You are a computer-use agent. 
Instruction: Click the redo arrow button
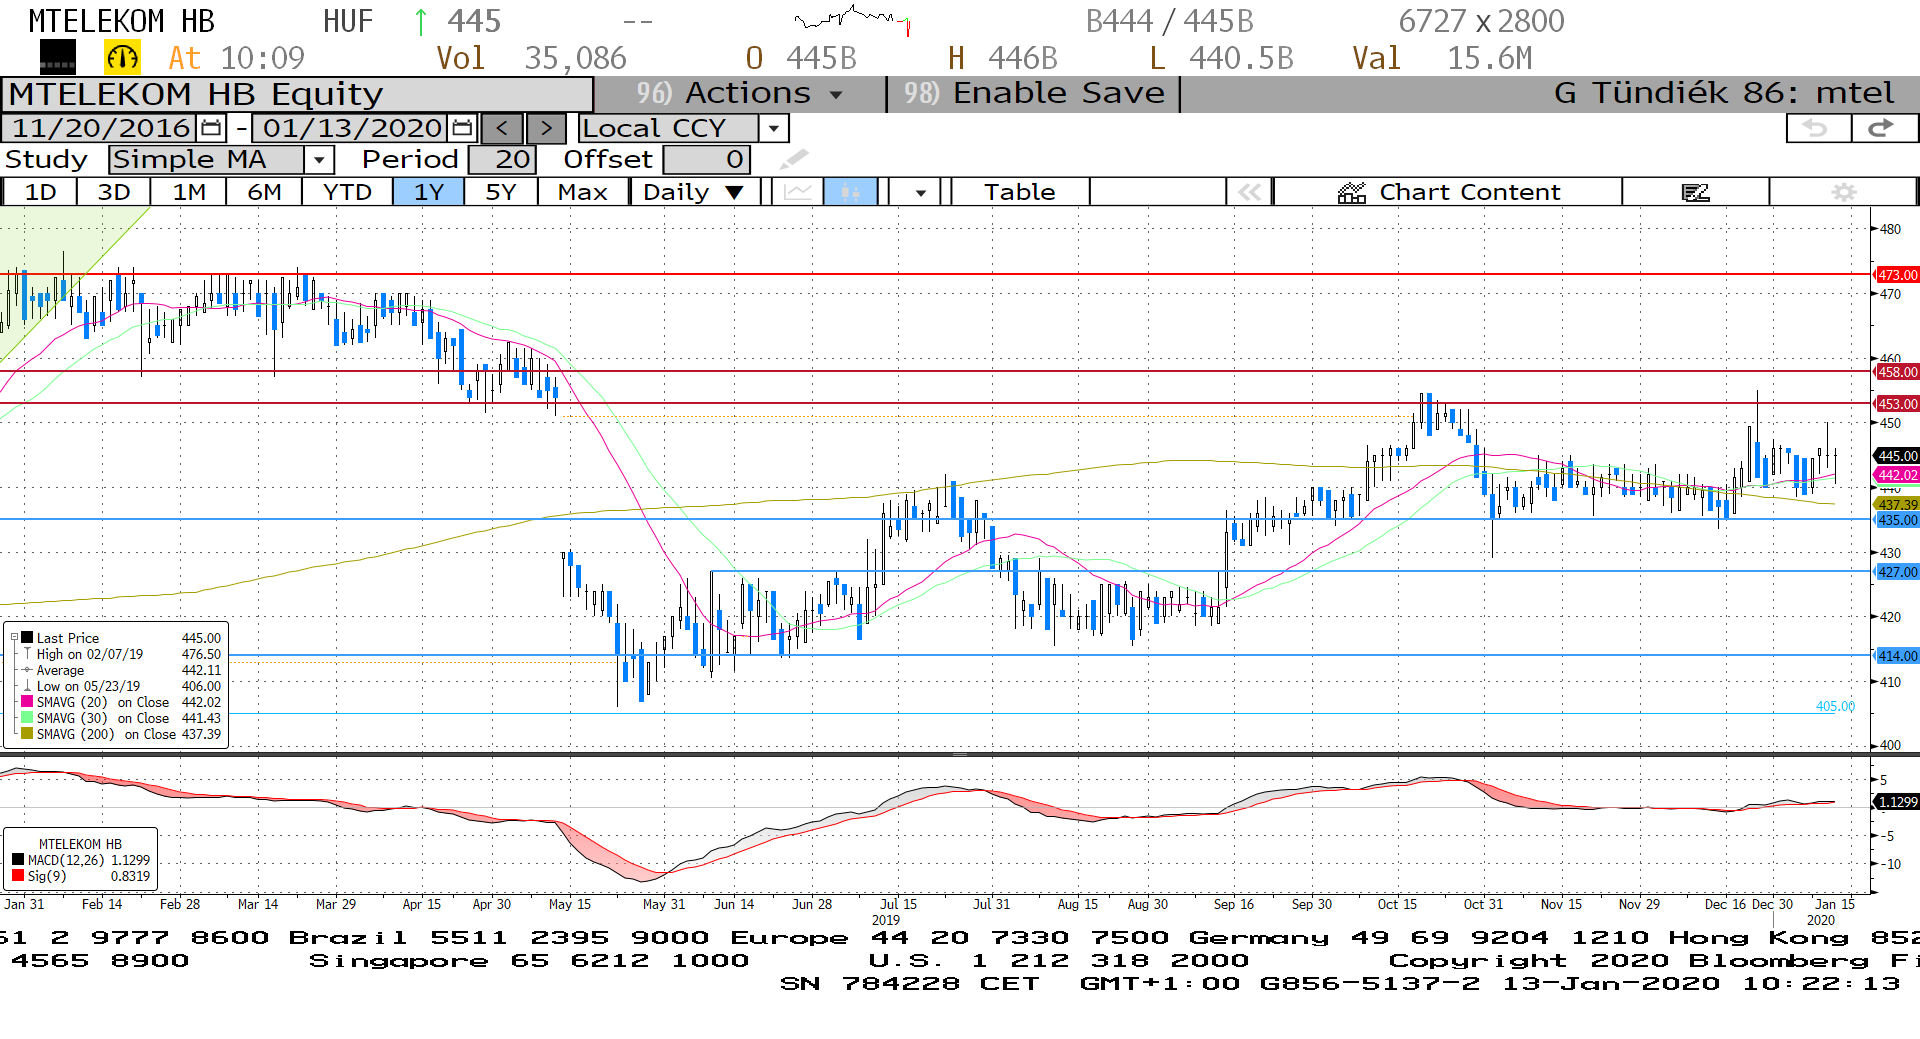coord(1883,128)
